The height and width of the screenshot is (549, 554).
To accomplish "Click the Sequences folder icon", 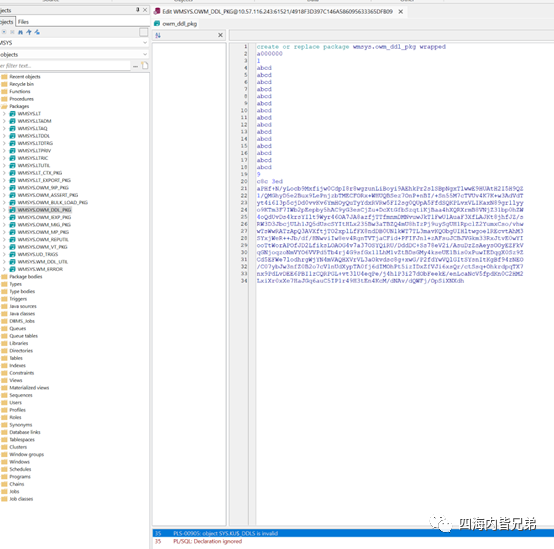I will (4, 395).
